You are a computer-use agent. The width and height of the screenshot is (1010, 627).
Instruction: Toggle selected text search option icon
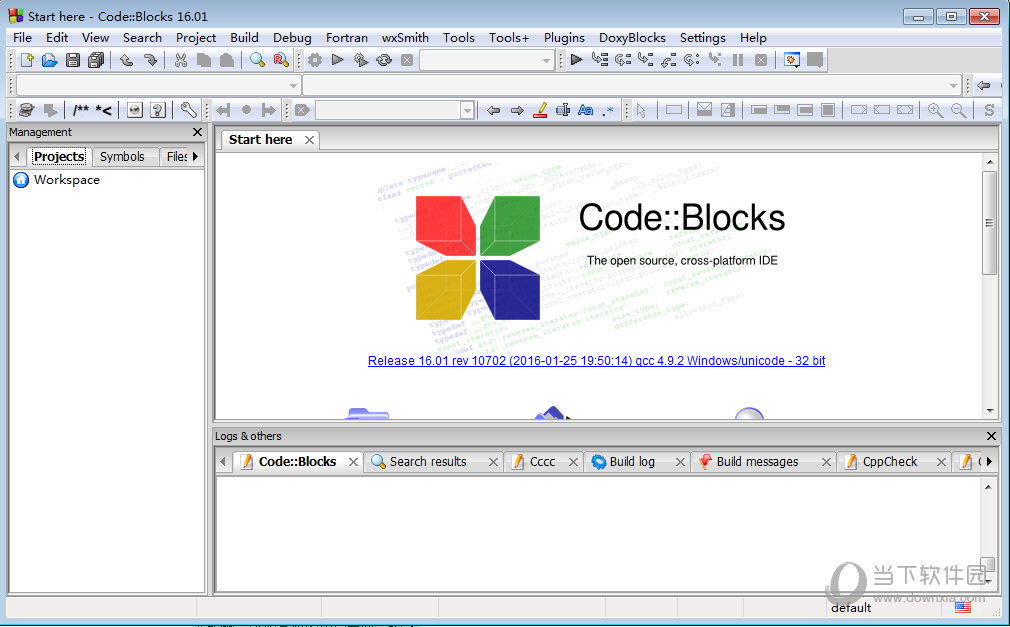coord(562,110)
